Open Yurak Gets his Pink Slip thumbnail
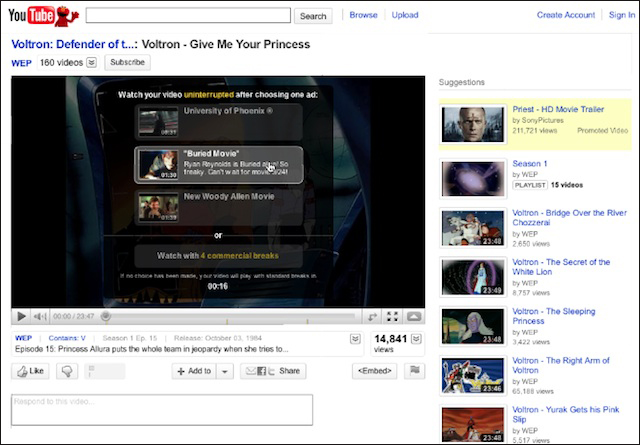Viewport: 640px width, 445px height. tap(473, 424)
